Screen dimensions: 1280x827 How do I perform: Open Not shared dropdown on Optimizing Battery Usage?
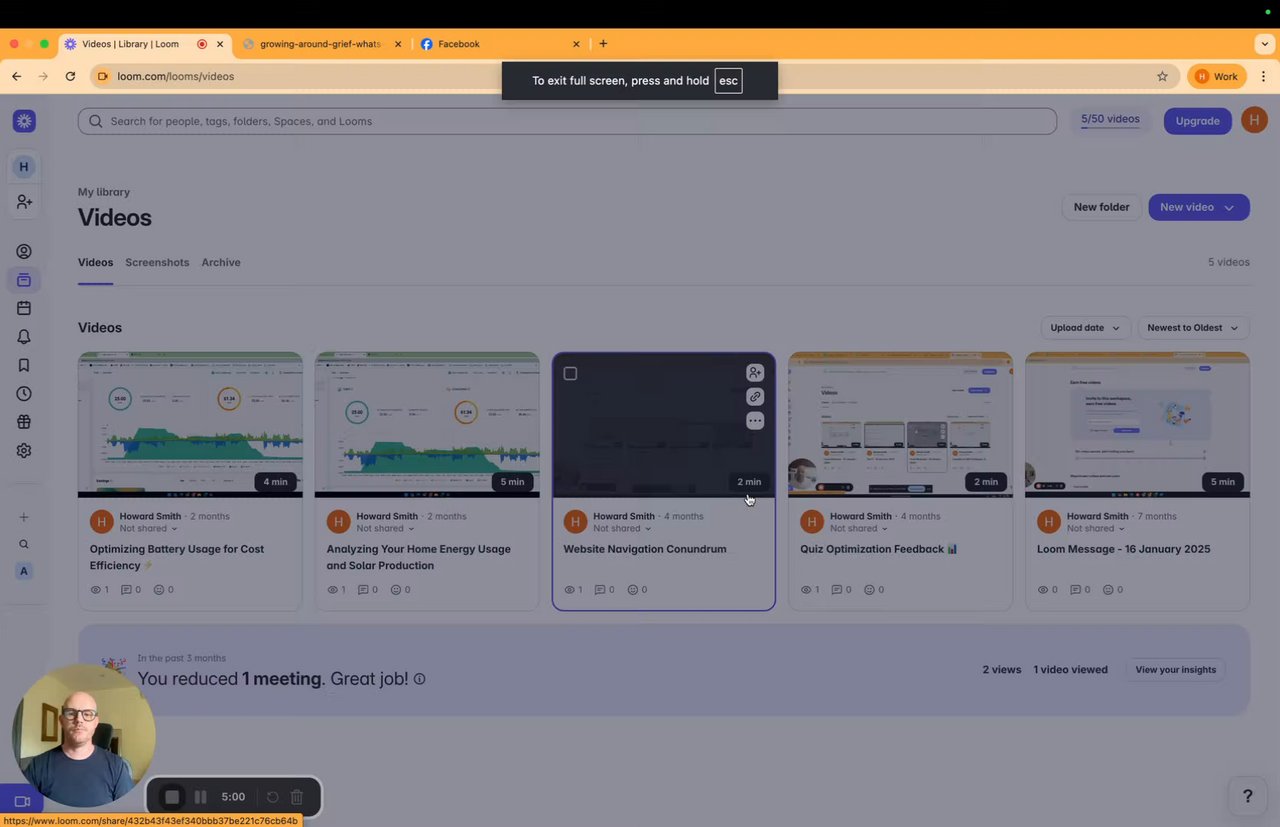point(148,528)
